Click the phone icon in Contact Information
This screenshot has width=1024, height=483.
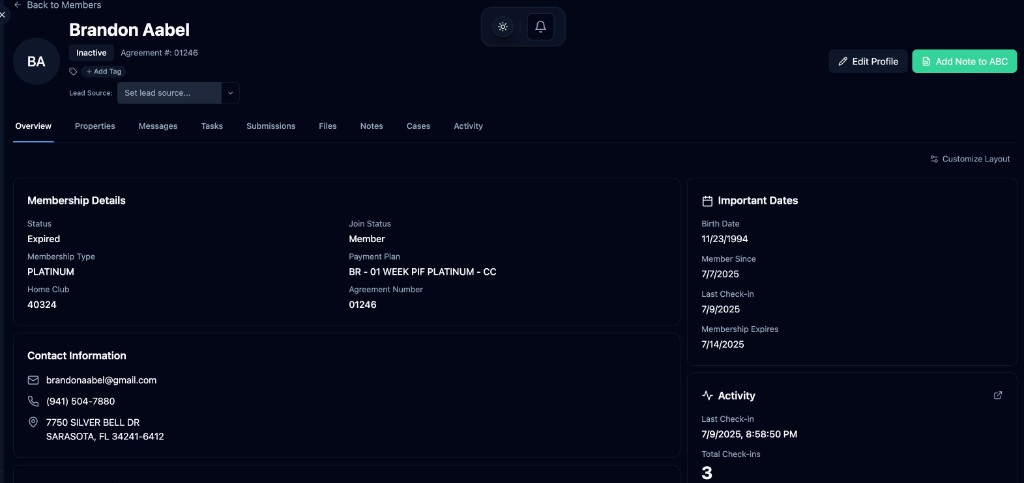coord(33,401)
